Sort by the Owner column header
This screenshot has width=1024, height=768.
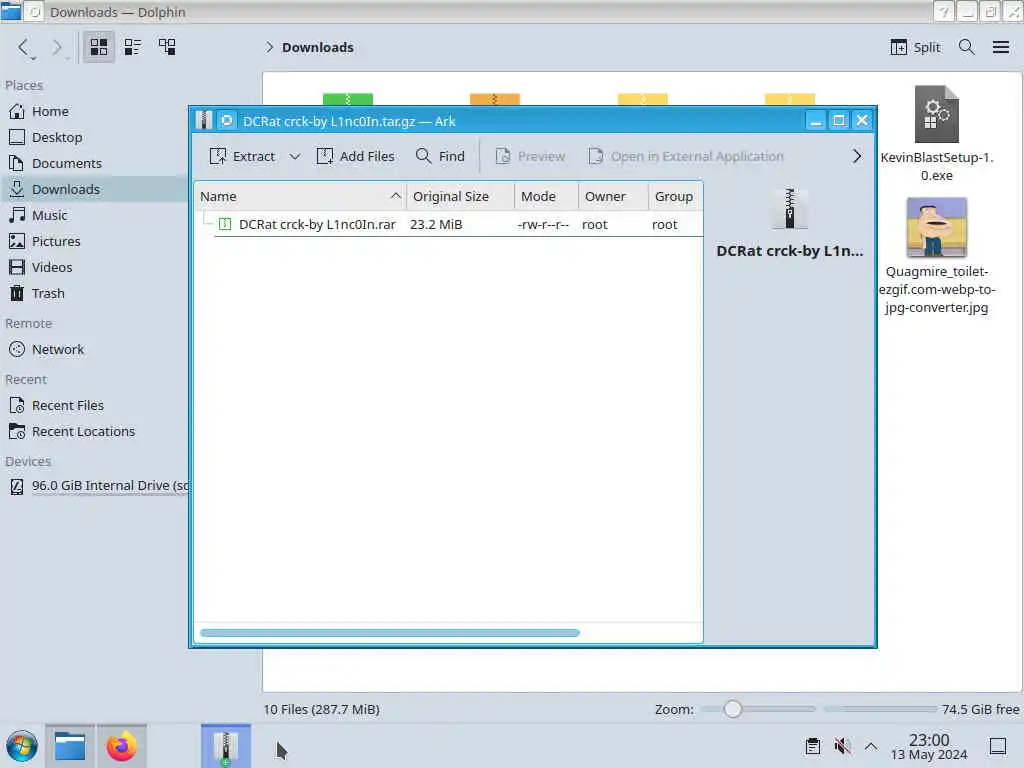(613, 197)
